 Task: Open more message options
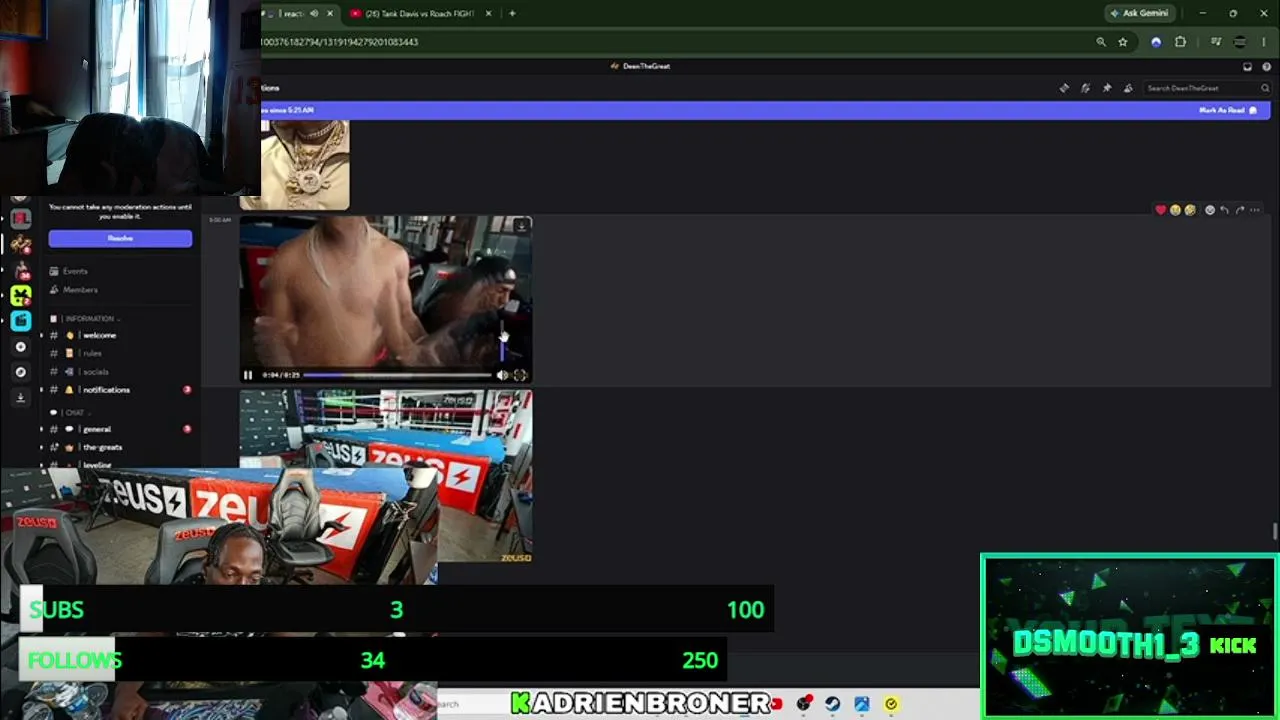tap(1255, 210)
